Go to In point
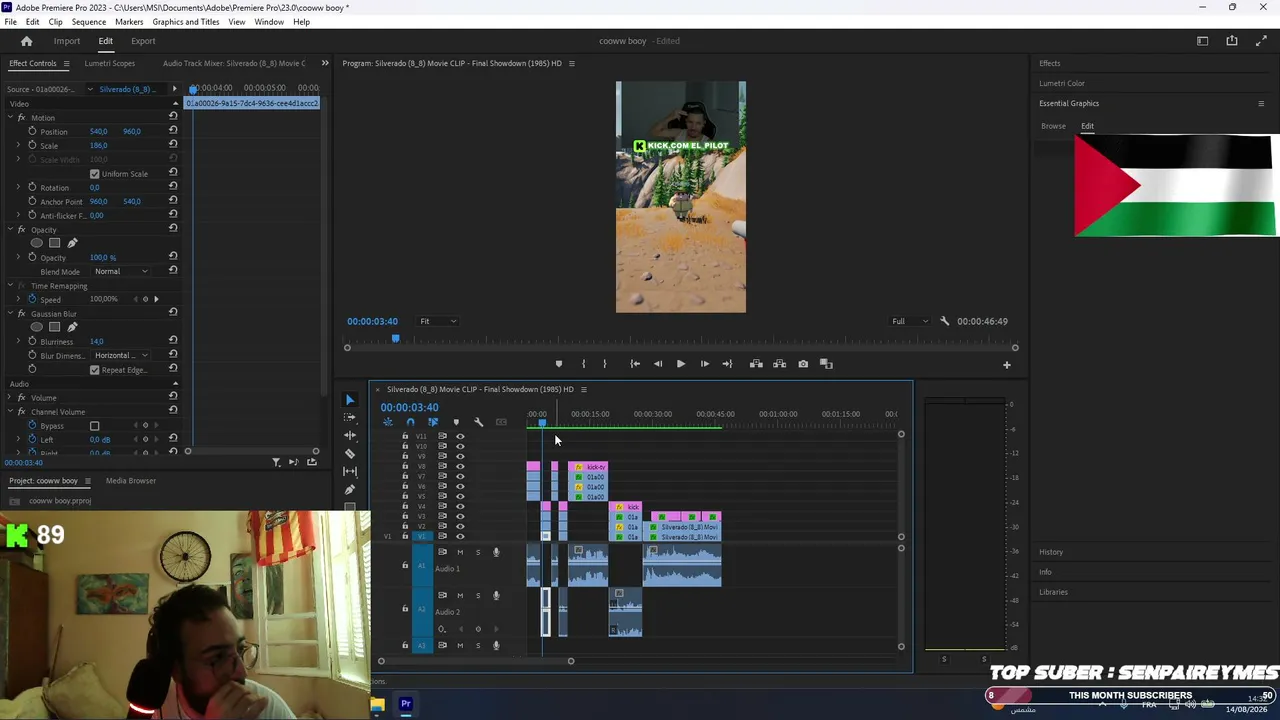 click(x=635, y=364)
